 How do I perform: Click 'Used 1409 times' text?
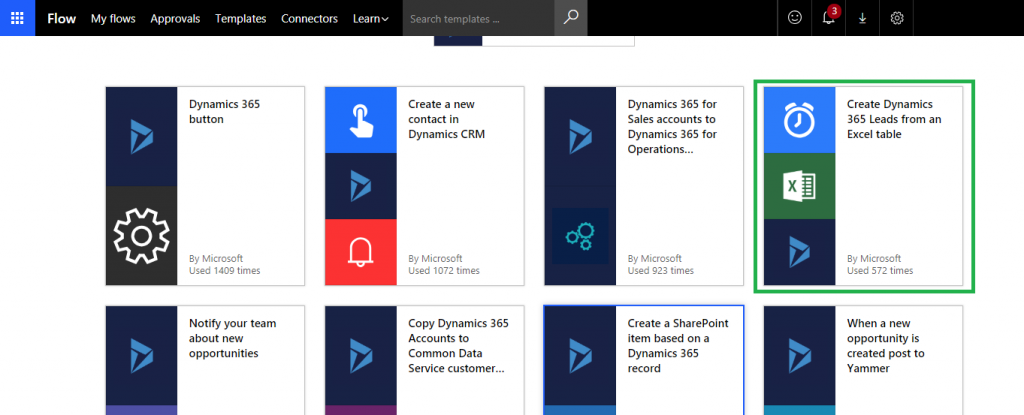(x=225, y=271)
